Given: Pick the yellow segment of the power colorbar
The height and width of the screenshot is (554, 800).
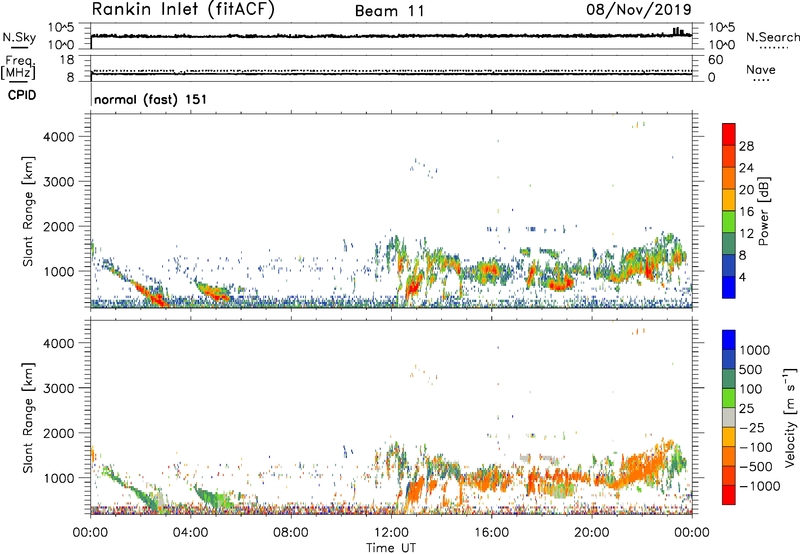Looking at the screenshot, I should pyautogui.click(x=729, y=200).
